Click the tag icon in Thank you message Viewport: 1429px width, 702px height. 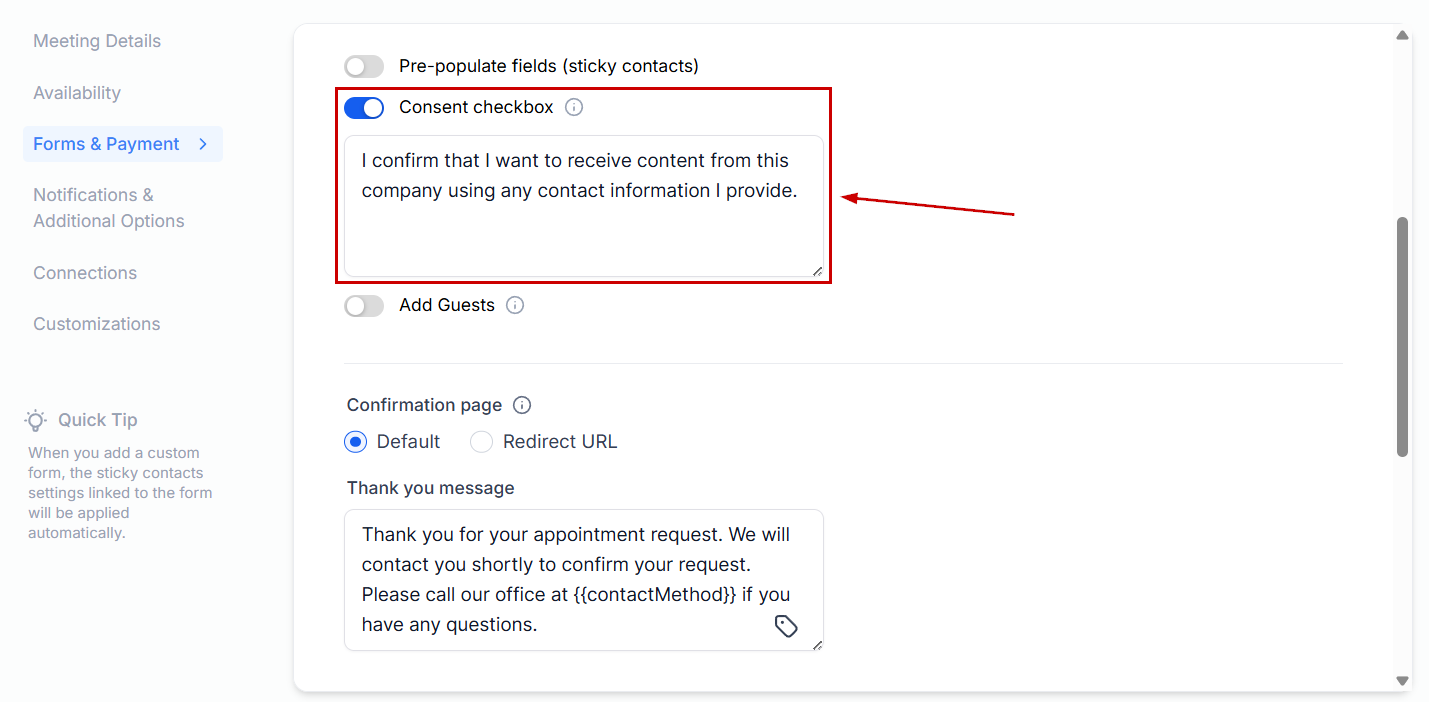tap(786, 626)
